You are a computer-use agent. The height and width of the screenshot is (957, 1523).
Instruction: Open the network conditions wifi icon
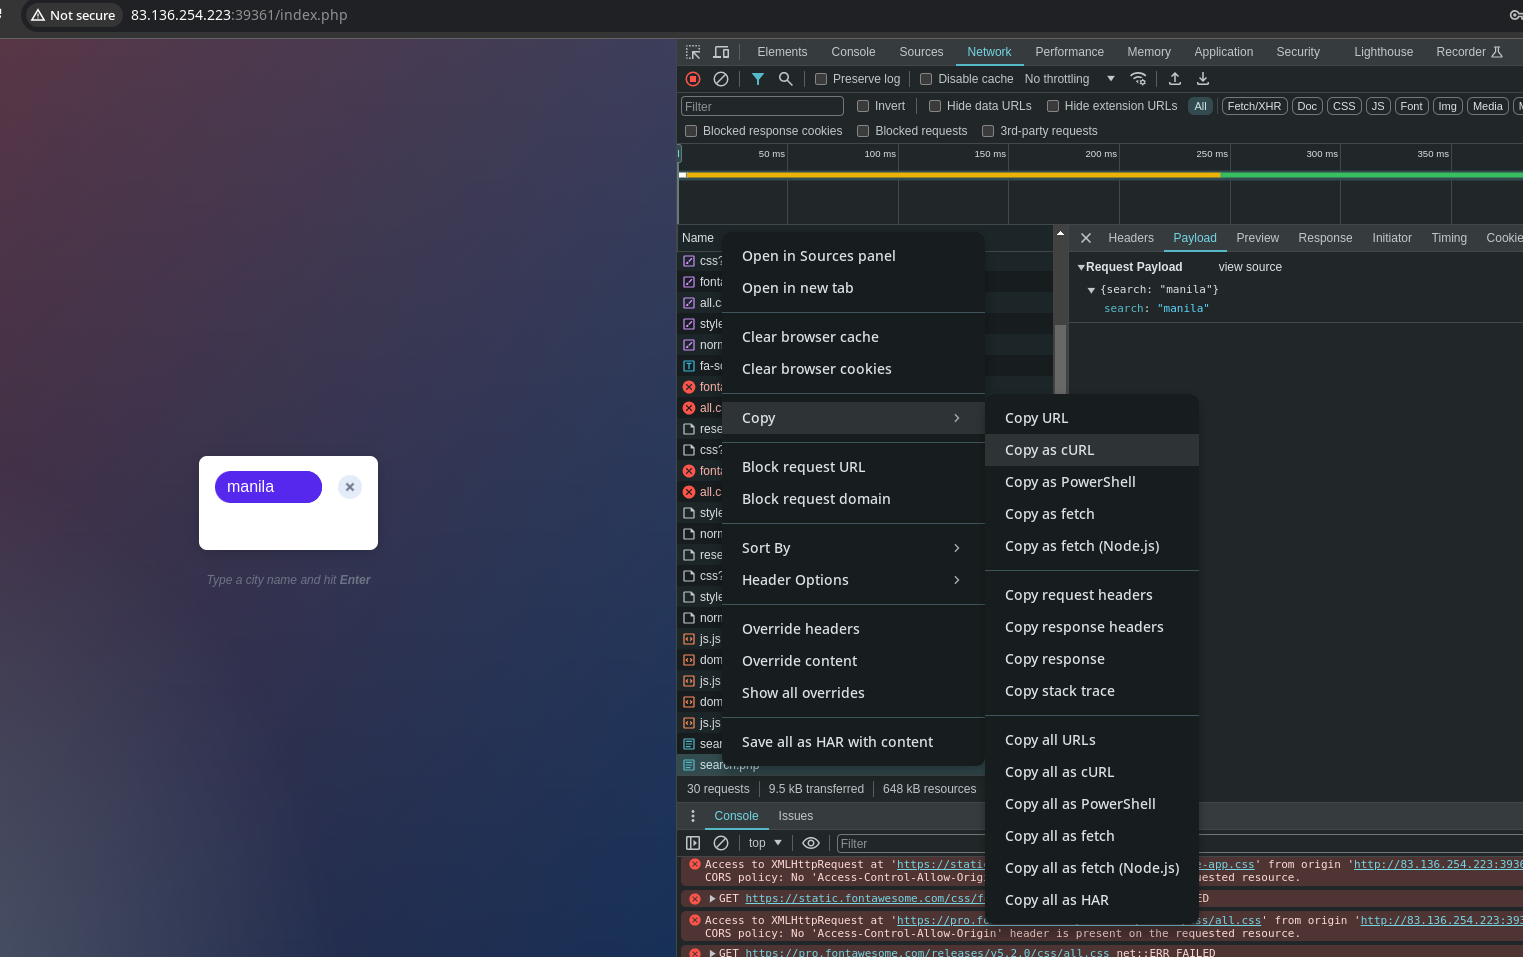tap(1138, 79)
